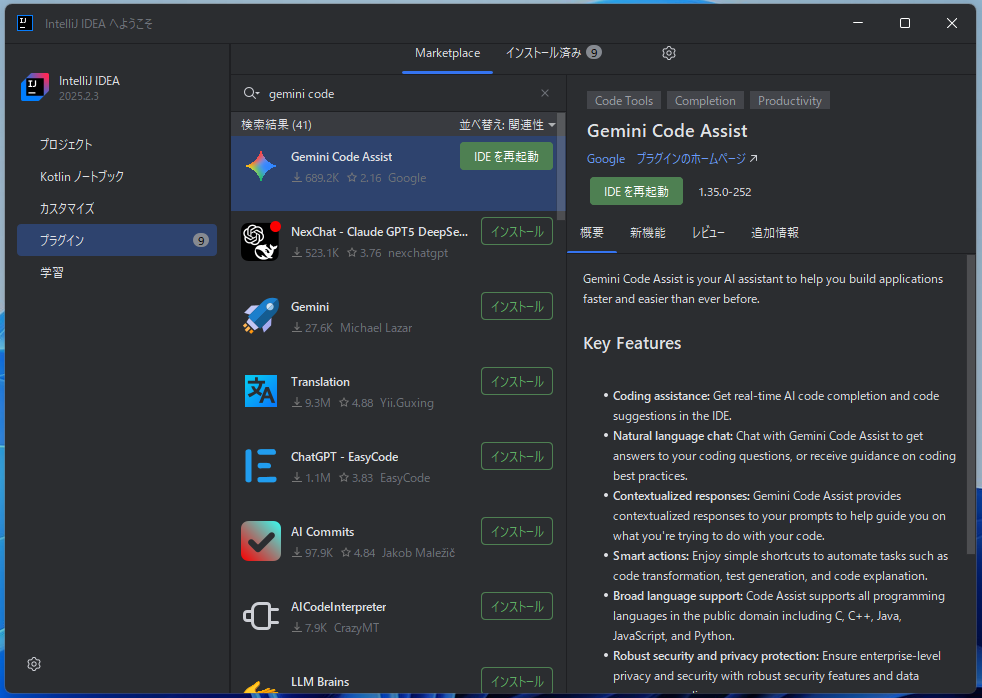The height and width of the screenshot is (698, 982).
Task: Switch to the インストール済み tab
Action: [x=544, y=53]
